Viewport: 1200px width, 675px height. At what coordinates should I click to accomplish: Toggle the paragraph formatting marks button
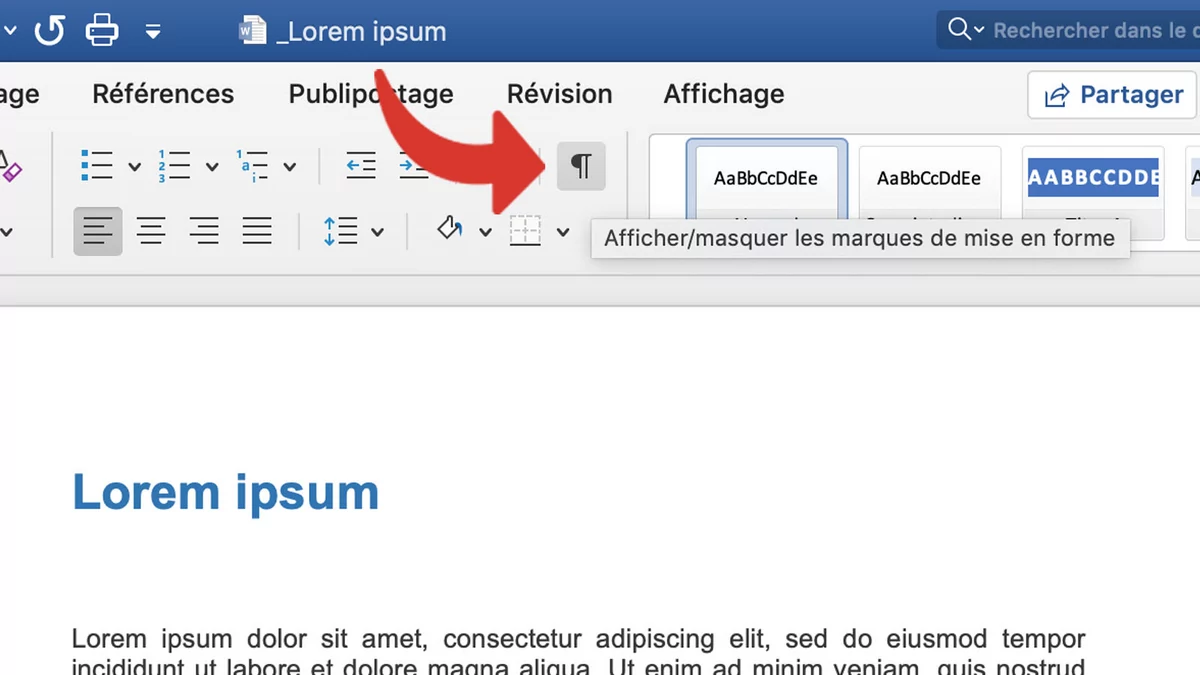(581, 165)
